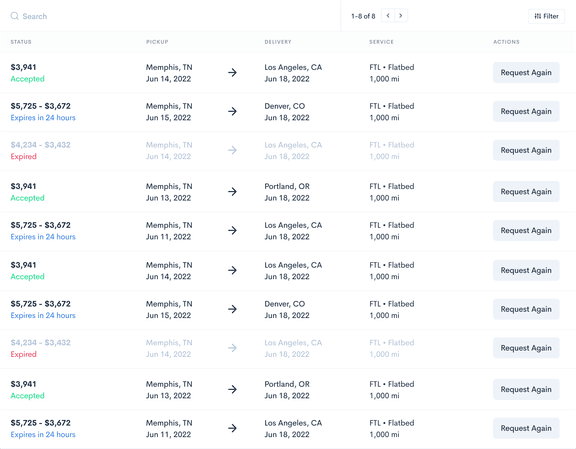Request Again for first Expired quote

(526, 150)
